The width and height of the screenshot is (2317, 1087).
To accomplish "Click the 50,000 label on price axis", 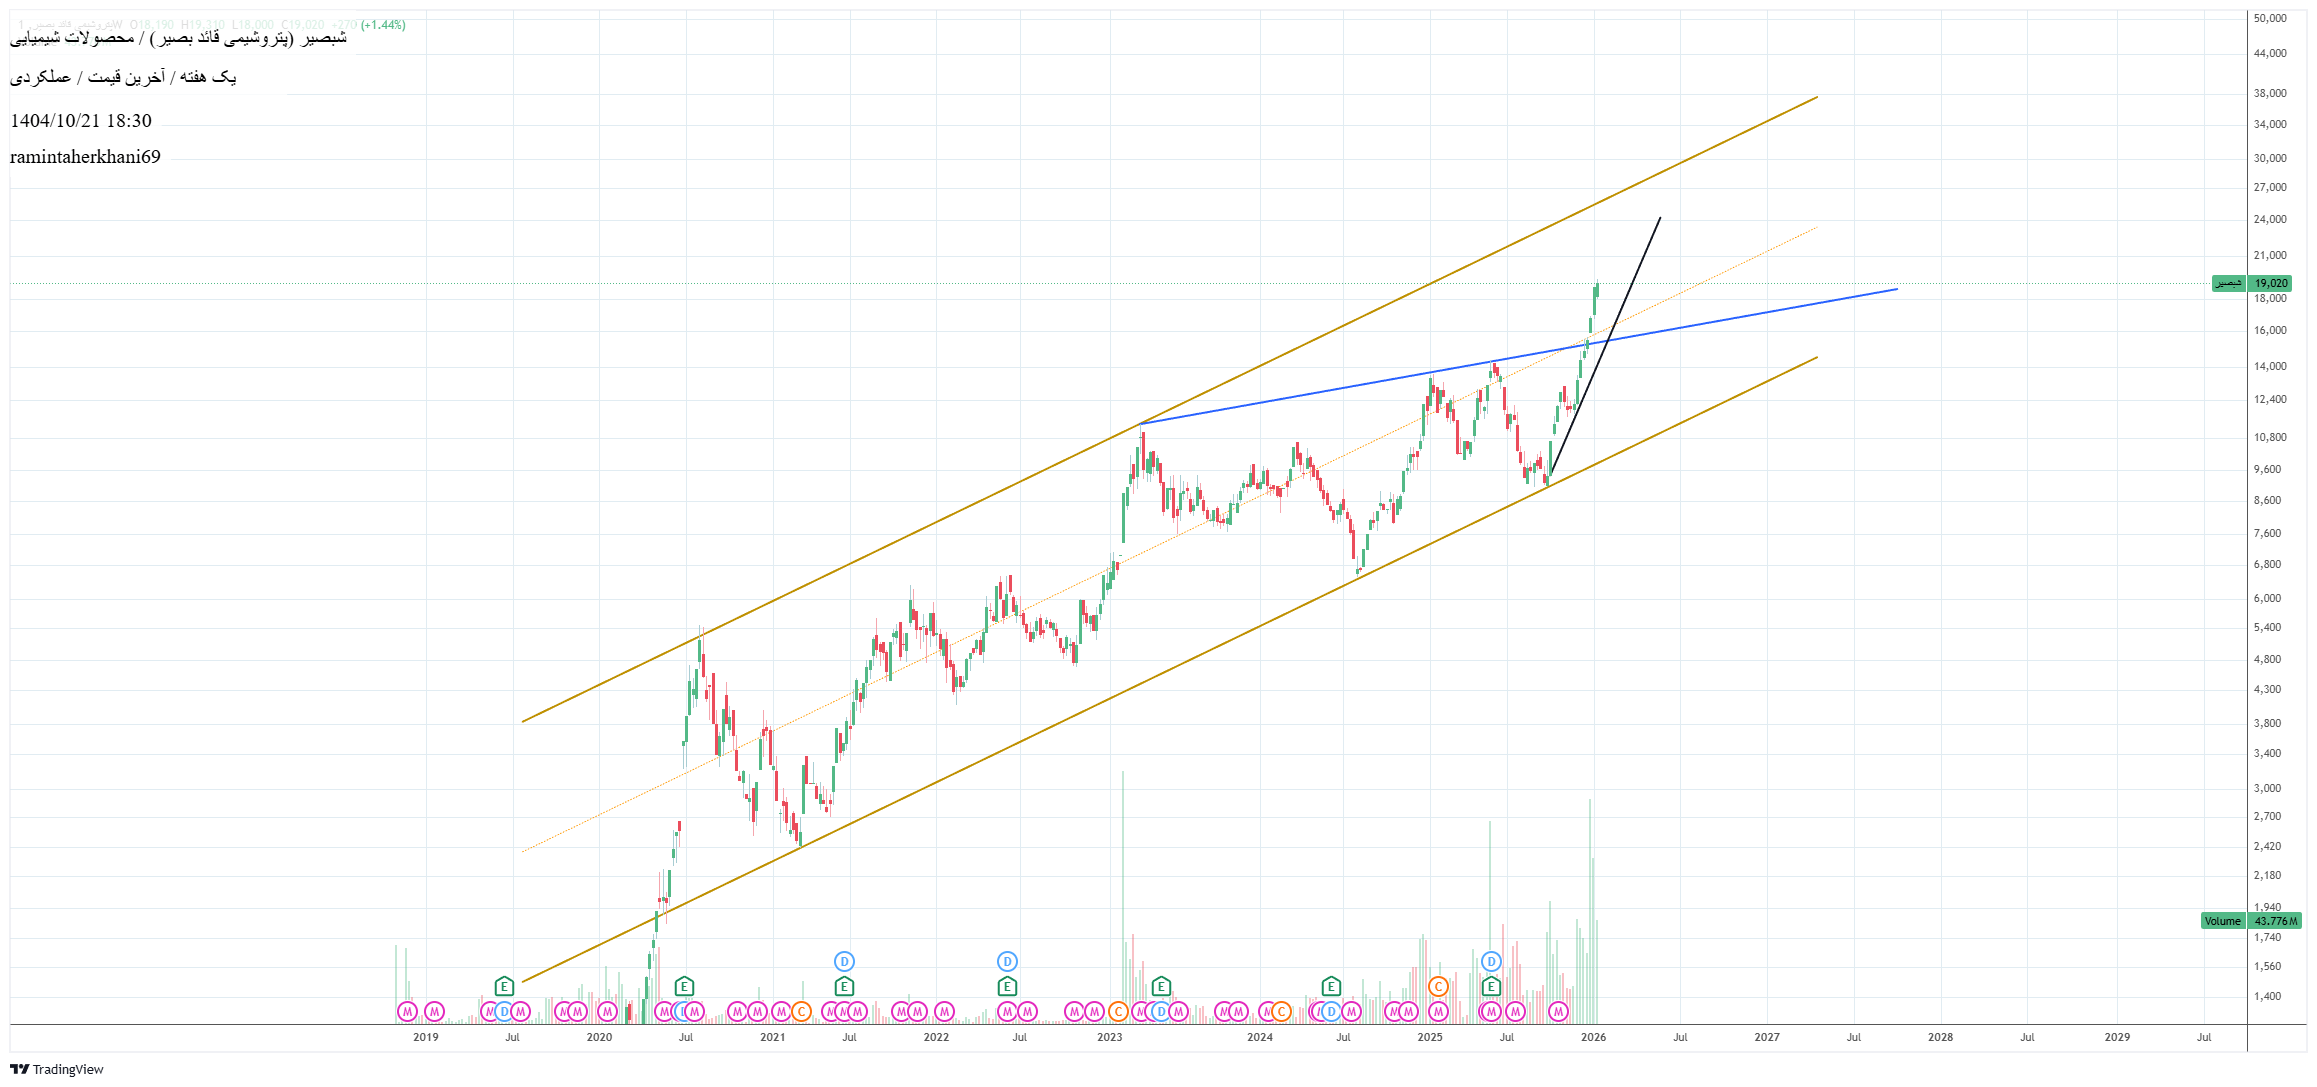I will [2270, 18].
